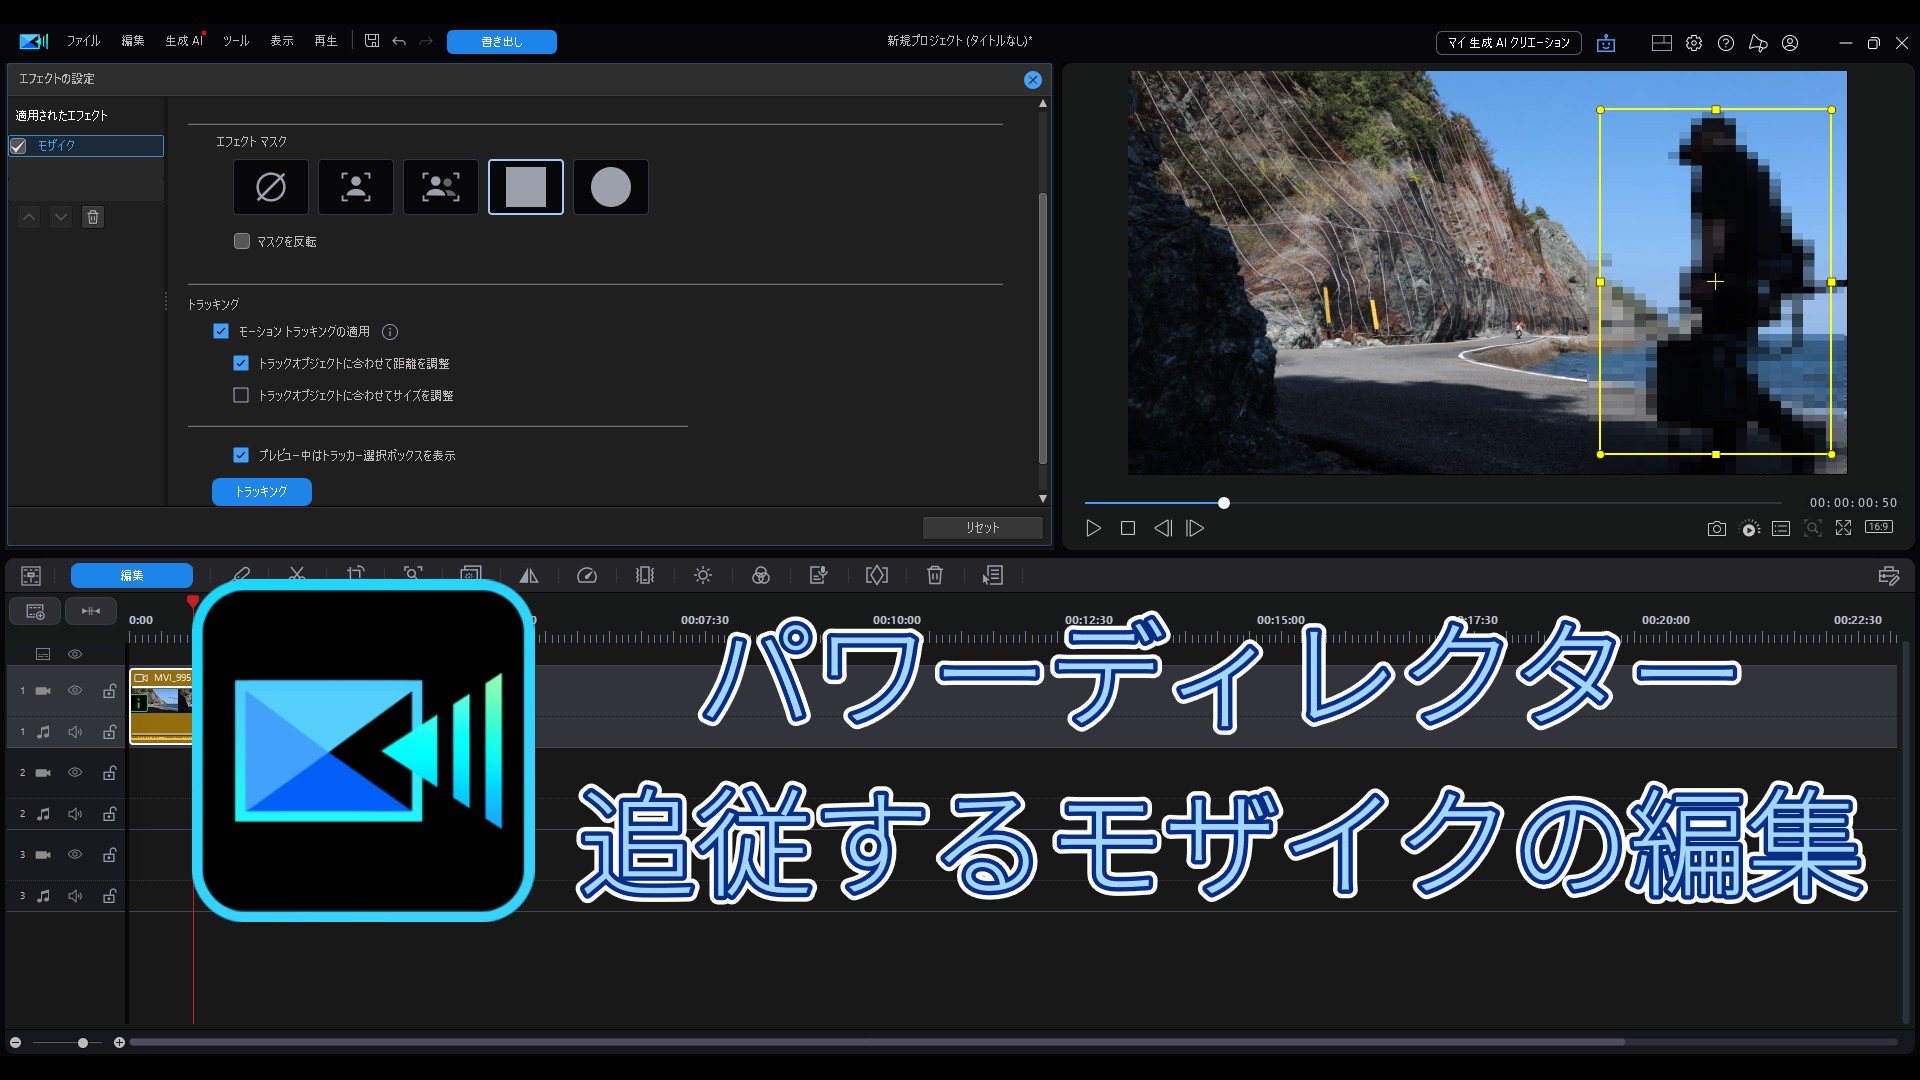Open the speed adjustment tool icon

point(587,575)
